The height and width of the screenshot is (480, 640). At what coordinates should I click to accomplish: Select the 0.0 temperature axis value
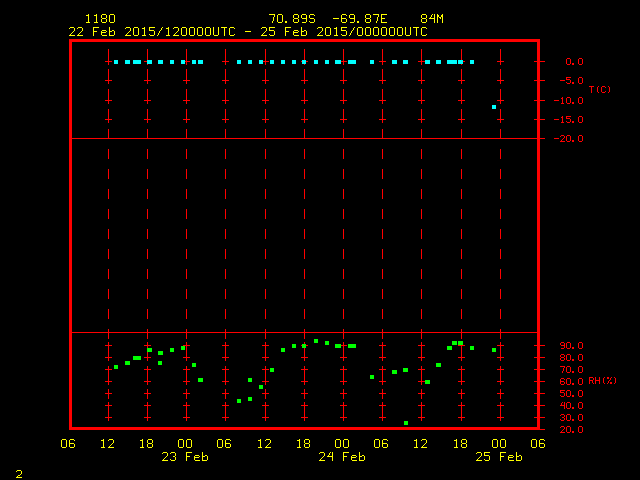coord(574,61)
